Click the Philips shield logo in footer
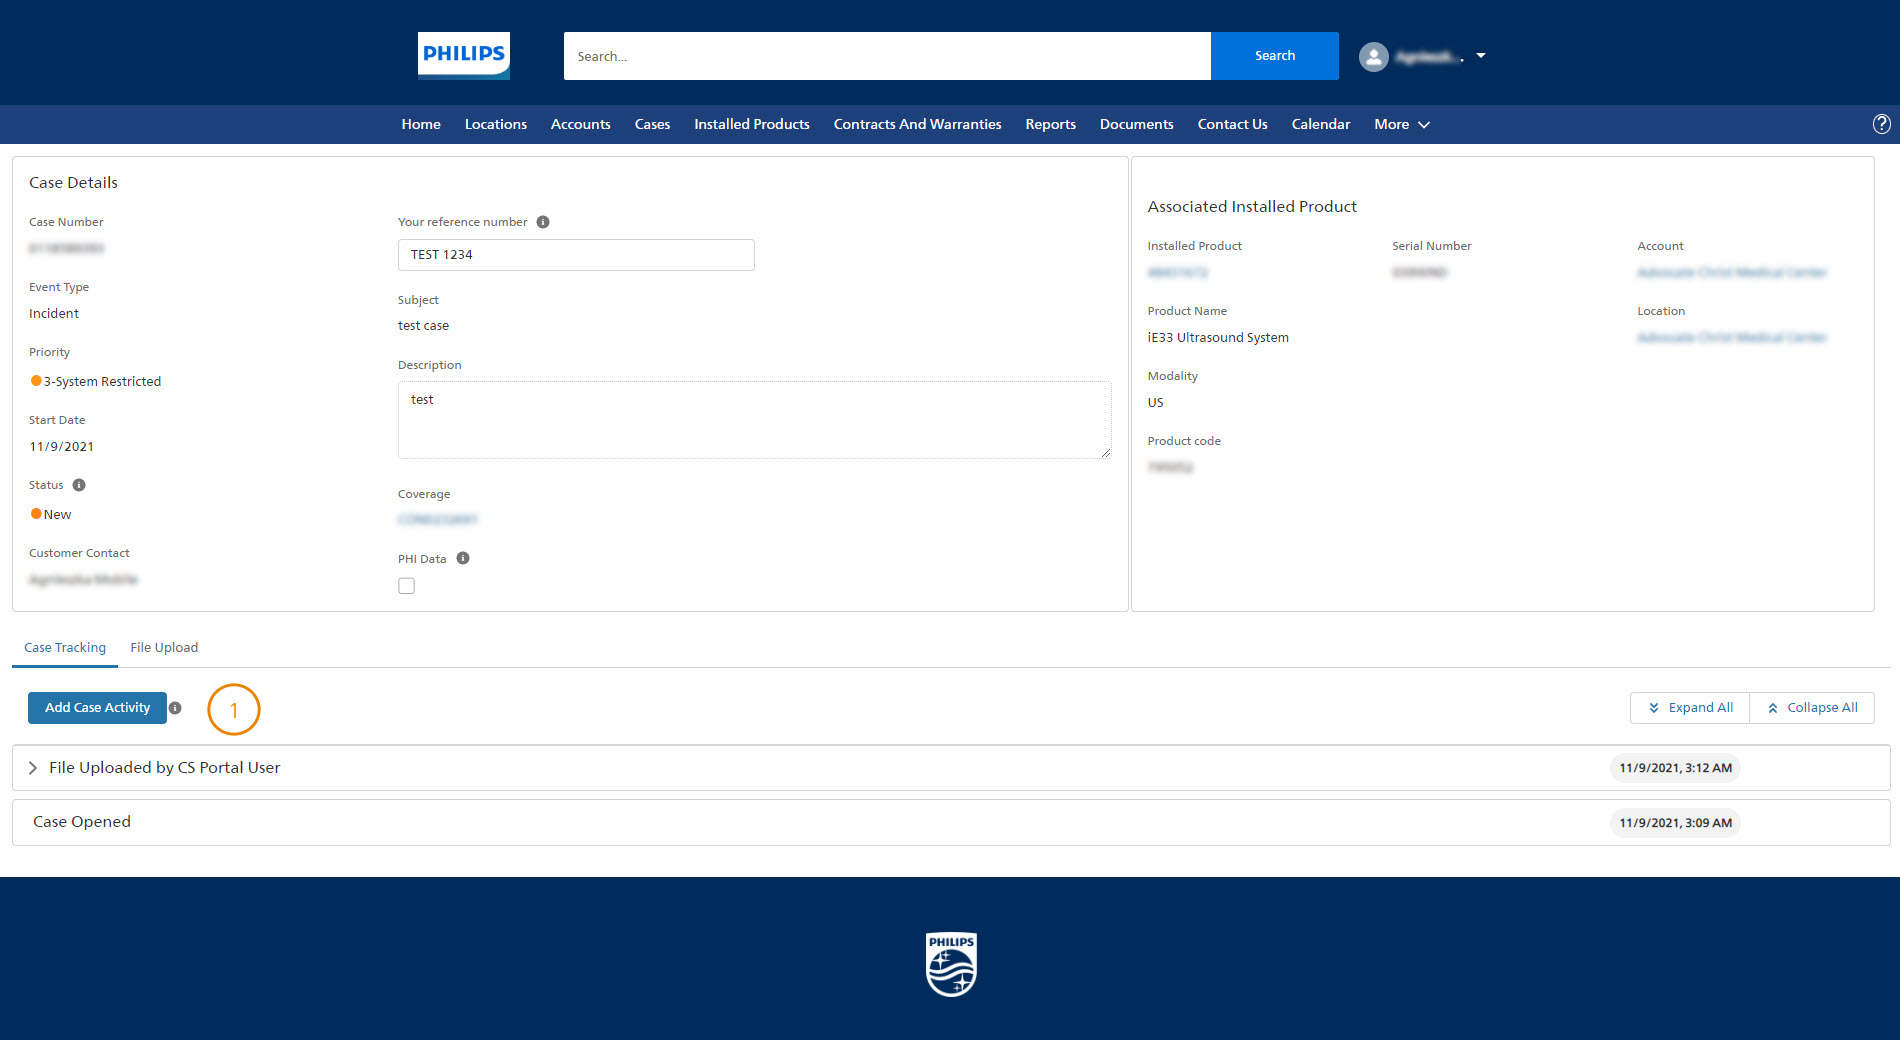This screenshot has width=1900, height=1040. pyautogui.click(x=950, y=964)
